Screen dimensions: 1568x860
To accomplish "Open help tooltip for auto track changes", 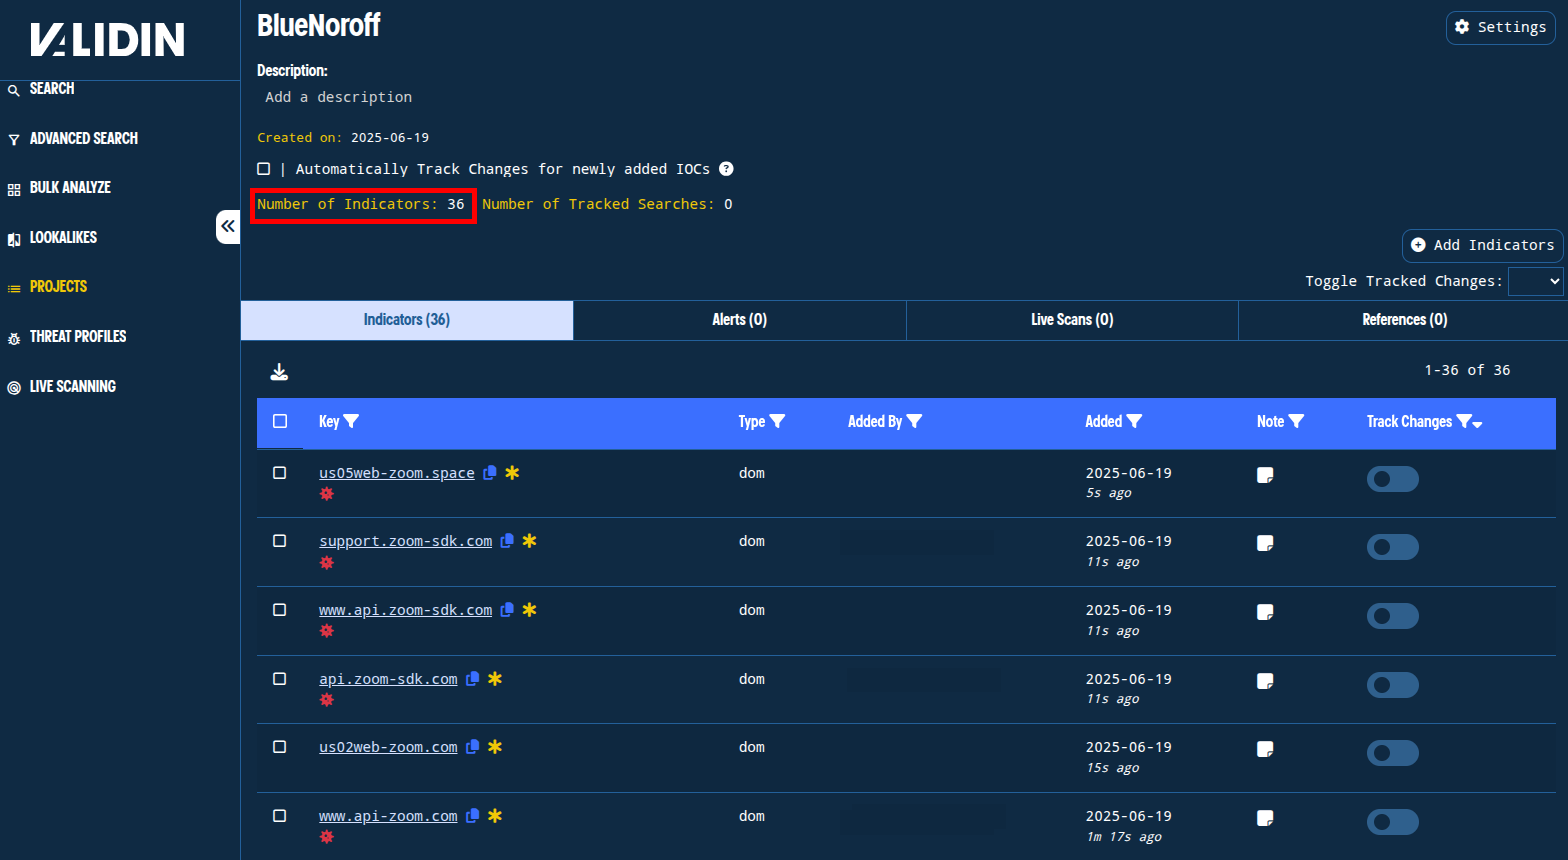I will point(726,169).
